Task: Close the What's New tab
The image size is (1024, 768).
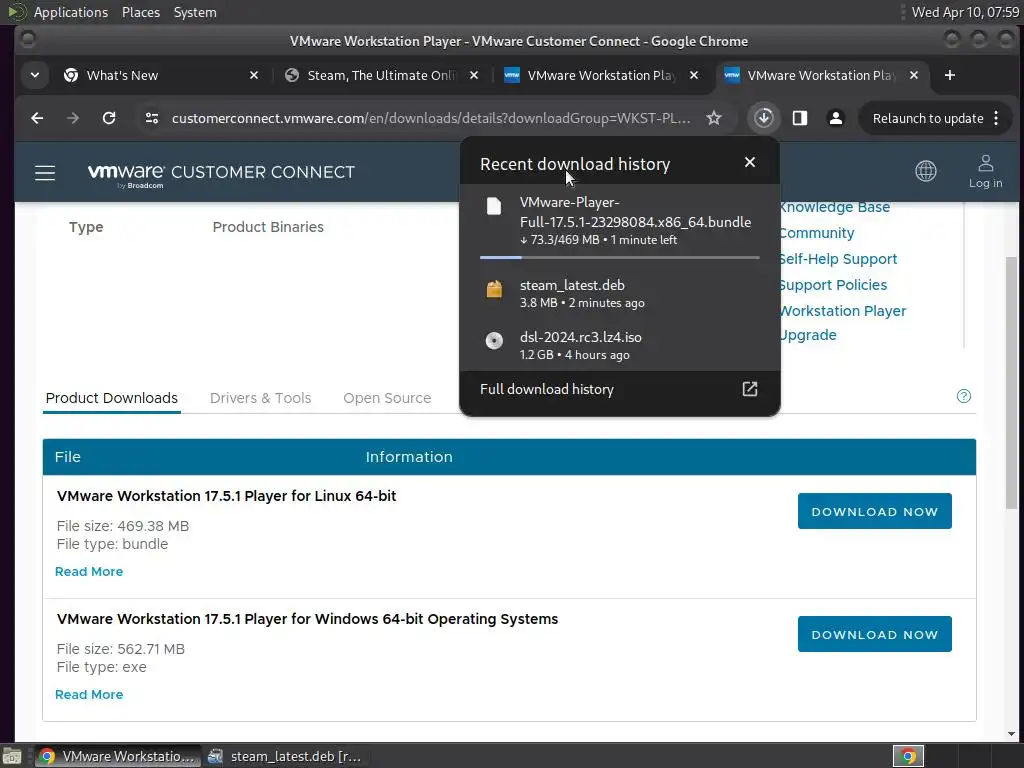Action: coord(254,75)
